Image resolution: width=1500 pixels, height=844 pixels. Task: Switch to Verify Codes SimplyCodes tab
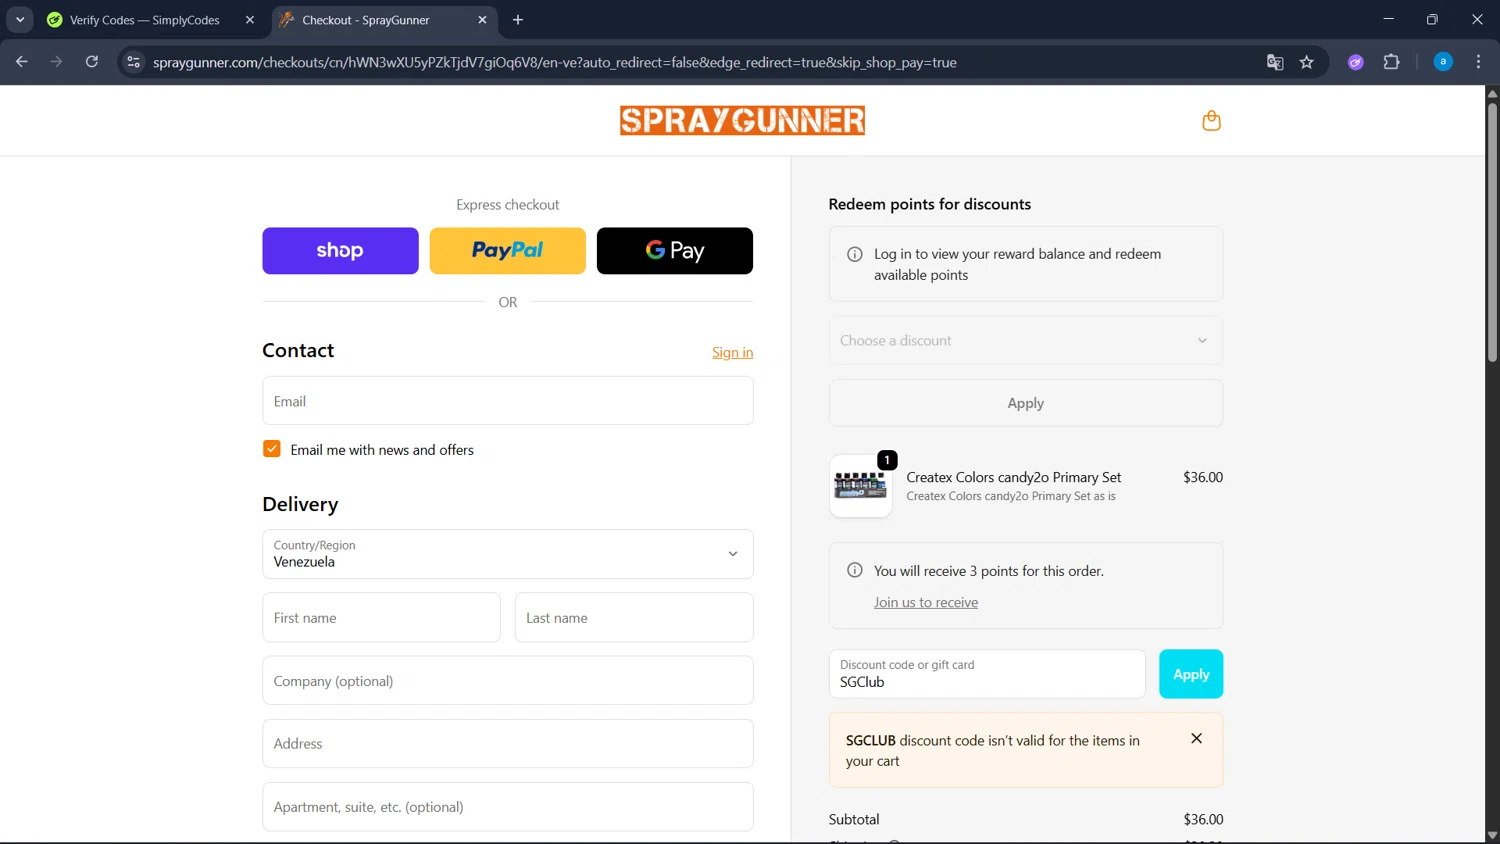[x=152, y=20]
